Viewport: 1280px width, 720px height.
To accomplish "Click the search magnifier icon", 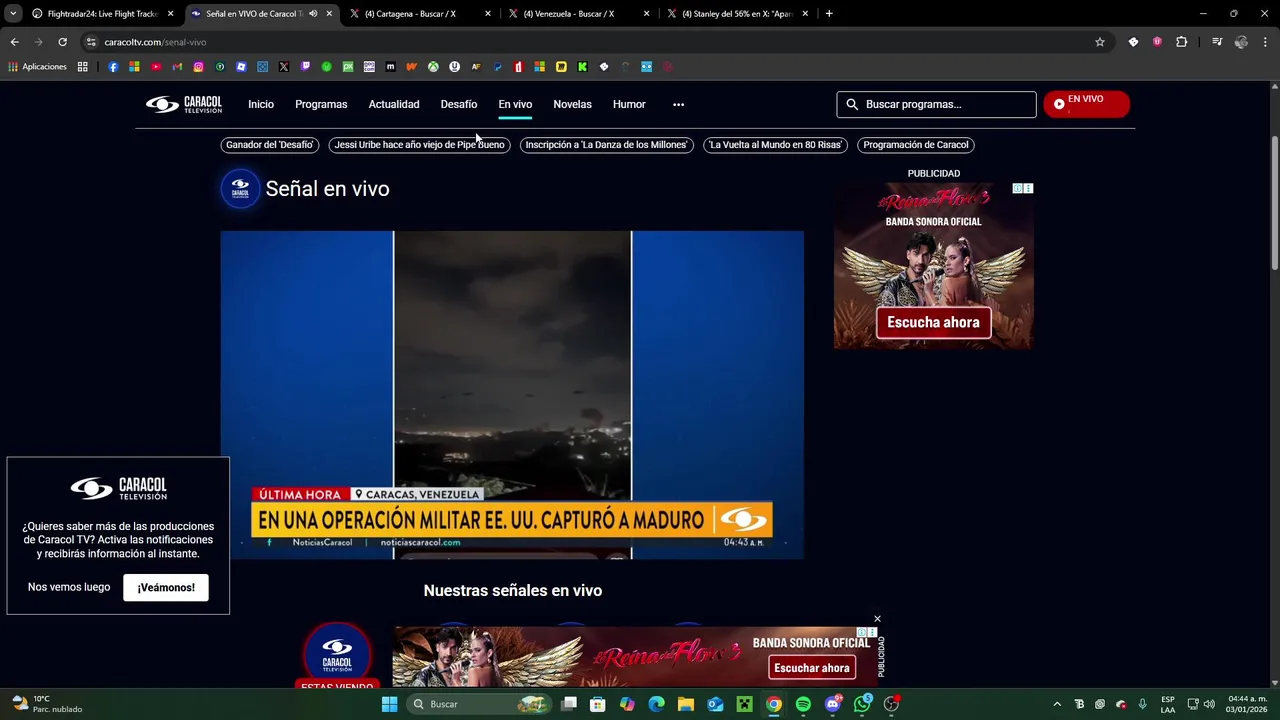I will click(852, 104).
